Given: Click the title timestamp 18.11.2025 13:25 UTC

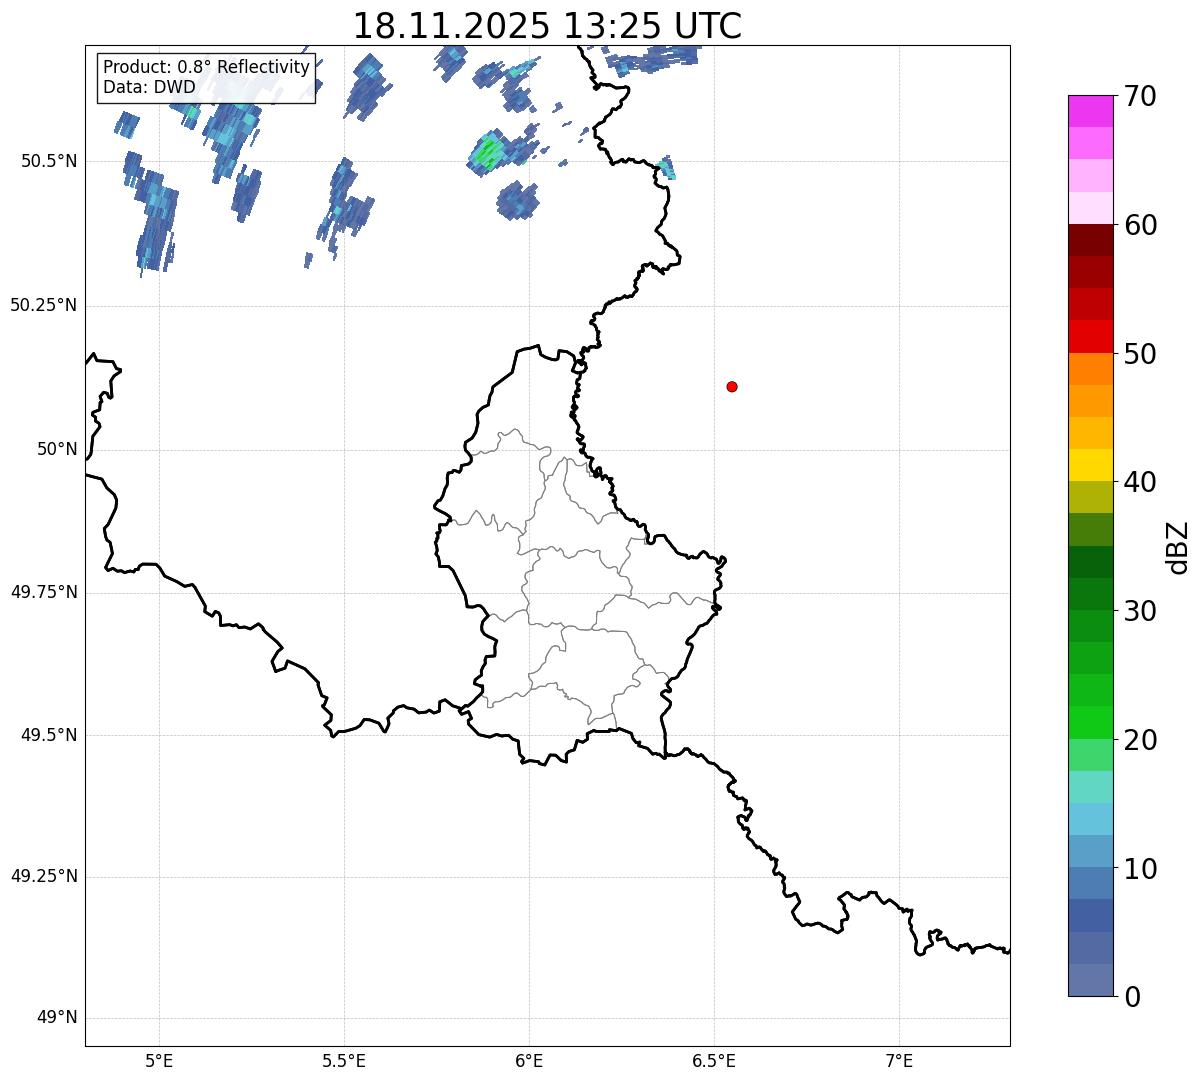Looking at the screenshot, I should point(547,26).
